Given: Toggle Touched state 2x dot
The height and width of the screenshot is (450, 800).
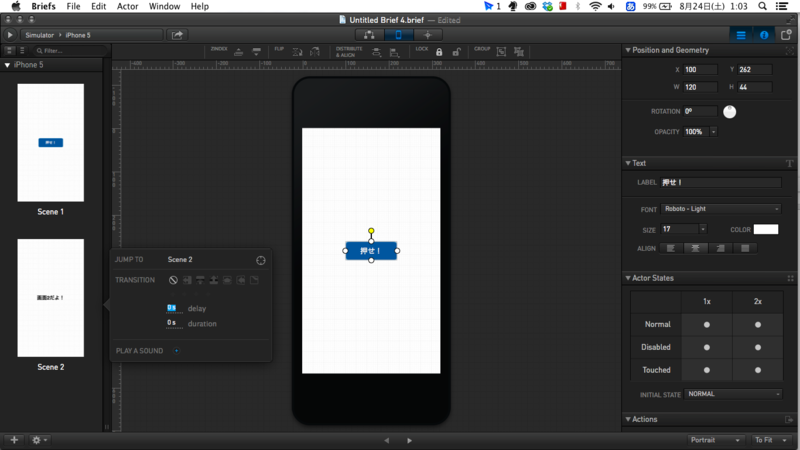Looking at the screenshot, I should 758,370.
